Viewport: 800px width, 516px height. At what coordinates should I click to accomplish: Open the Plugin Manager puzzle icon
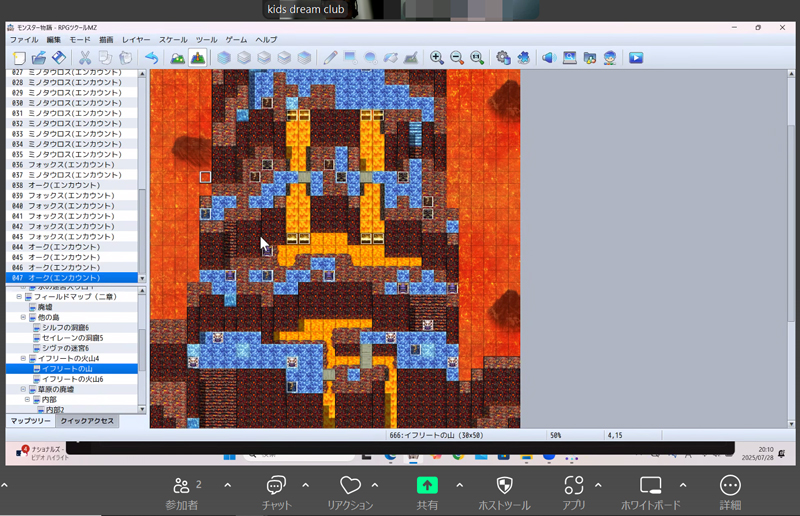pyautogui.click(x=523, y=58)
